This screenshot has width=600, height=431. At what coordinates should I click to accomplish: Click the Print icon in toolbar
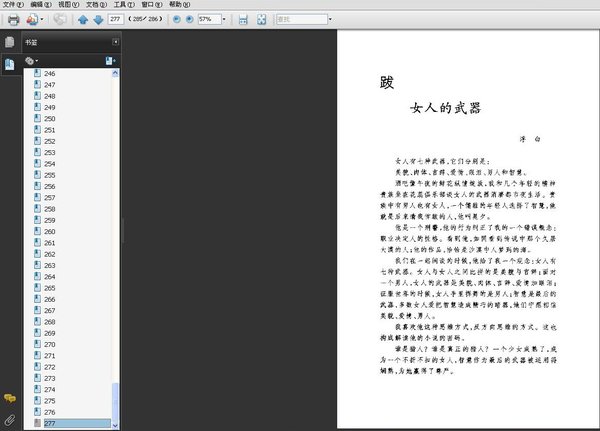point(13,19)
